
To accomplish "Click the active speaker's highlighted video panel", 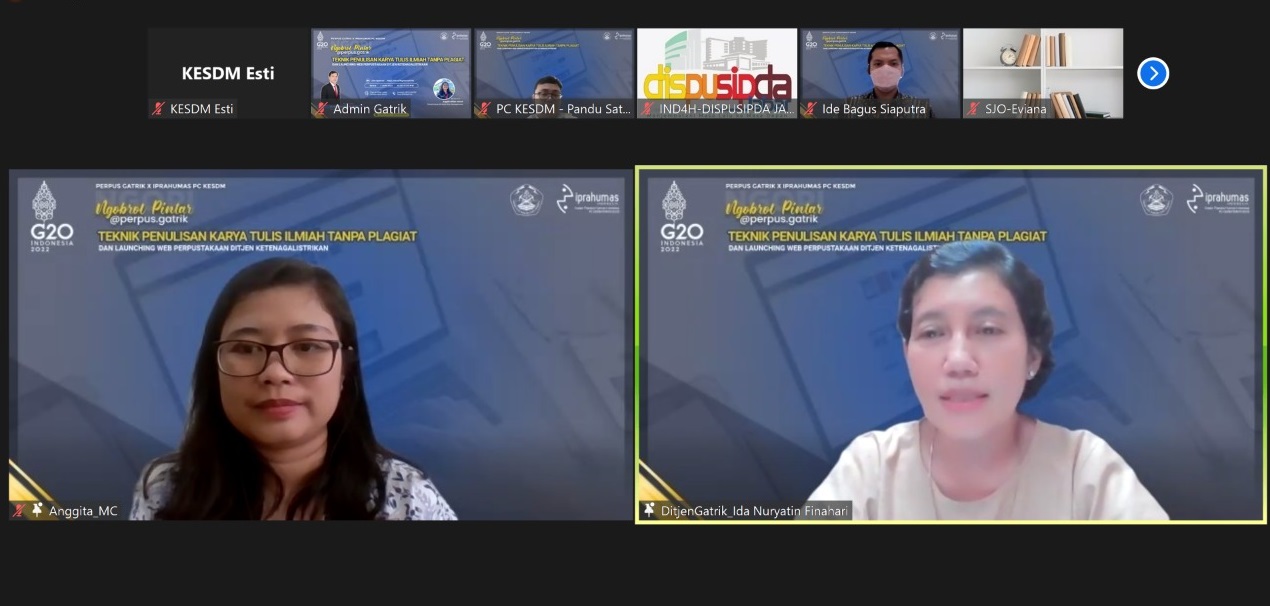I will 950,345.
